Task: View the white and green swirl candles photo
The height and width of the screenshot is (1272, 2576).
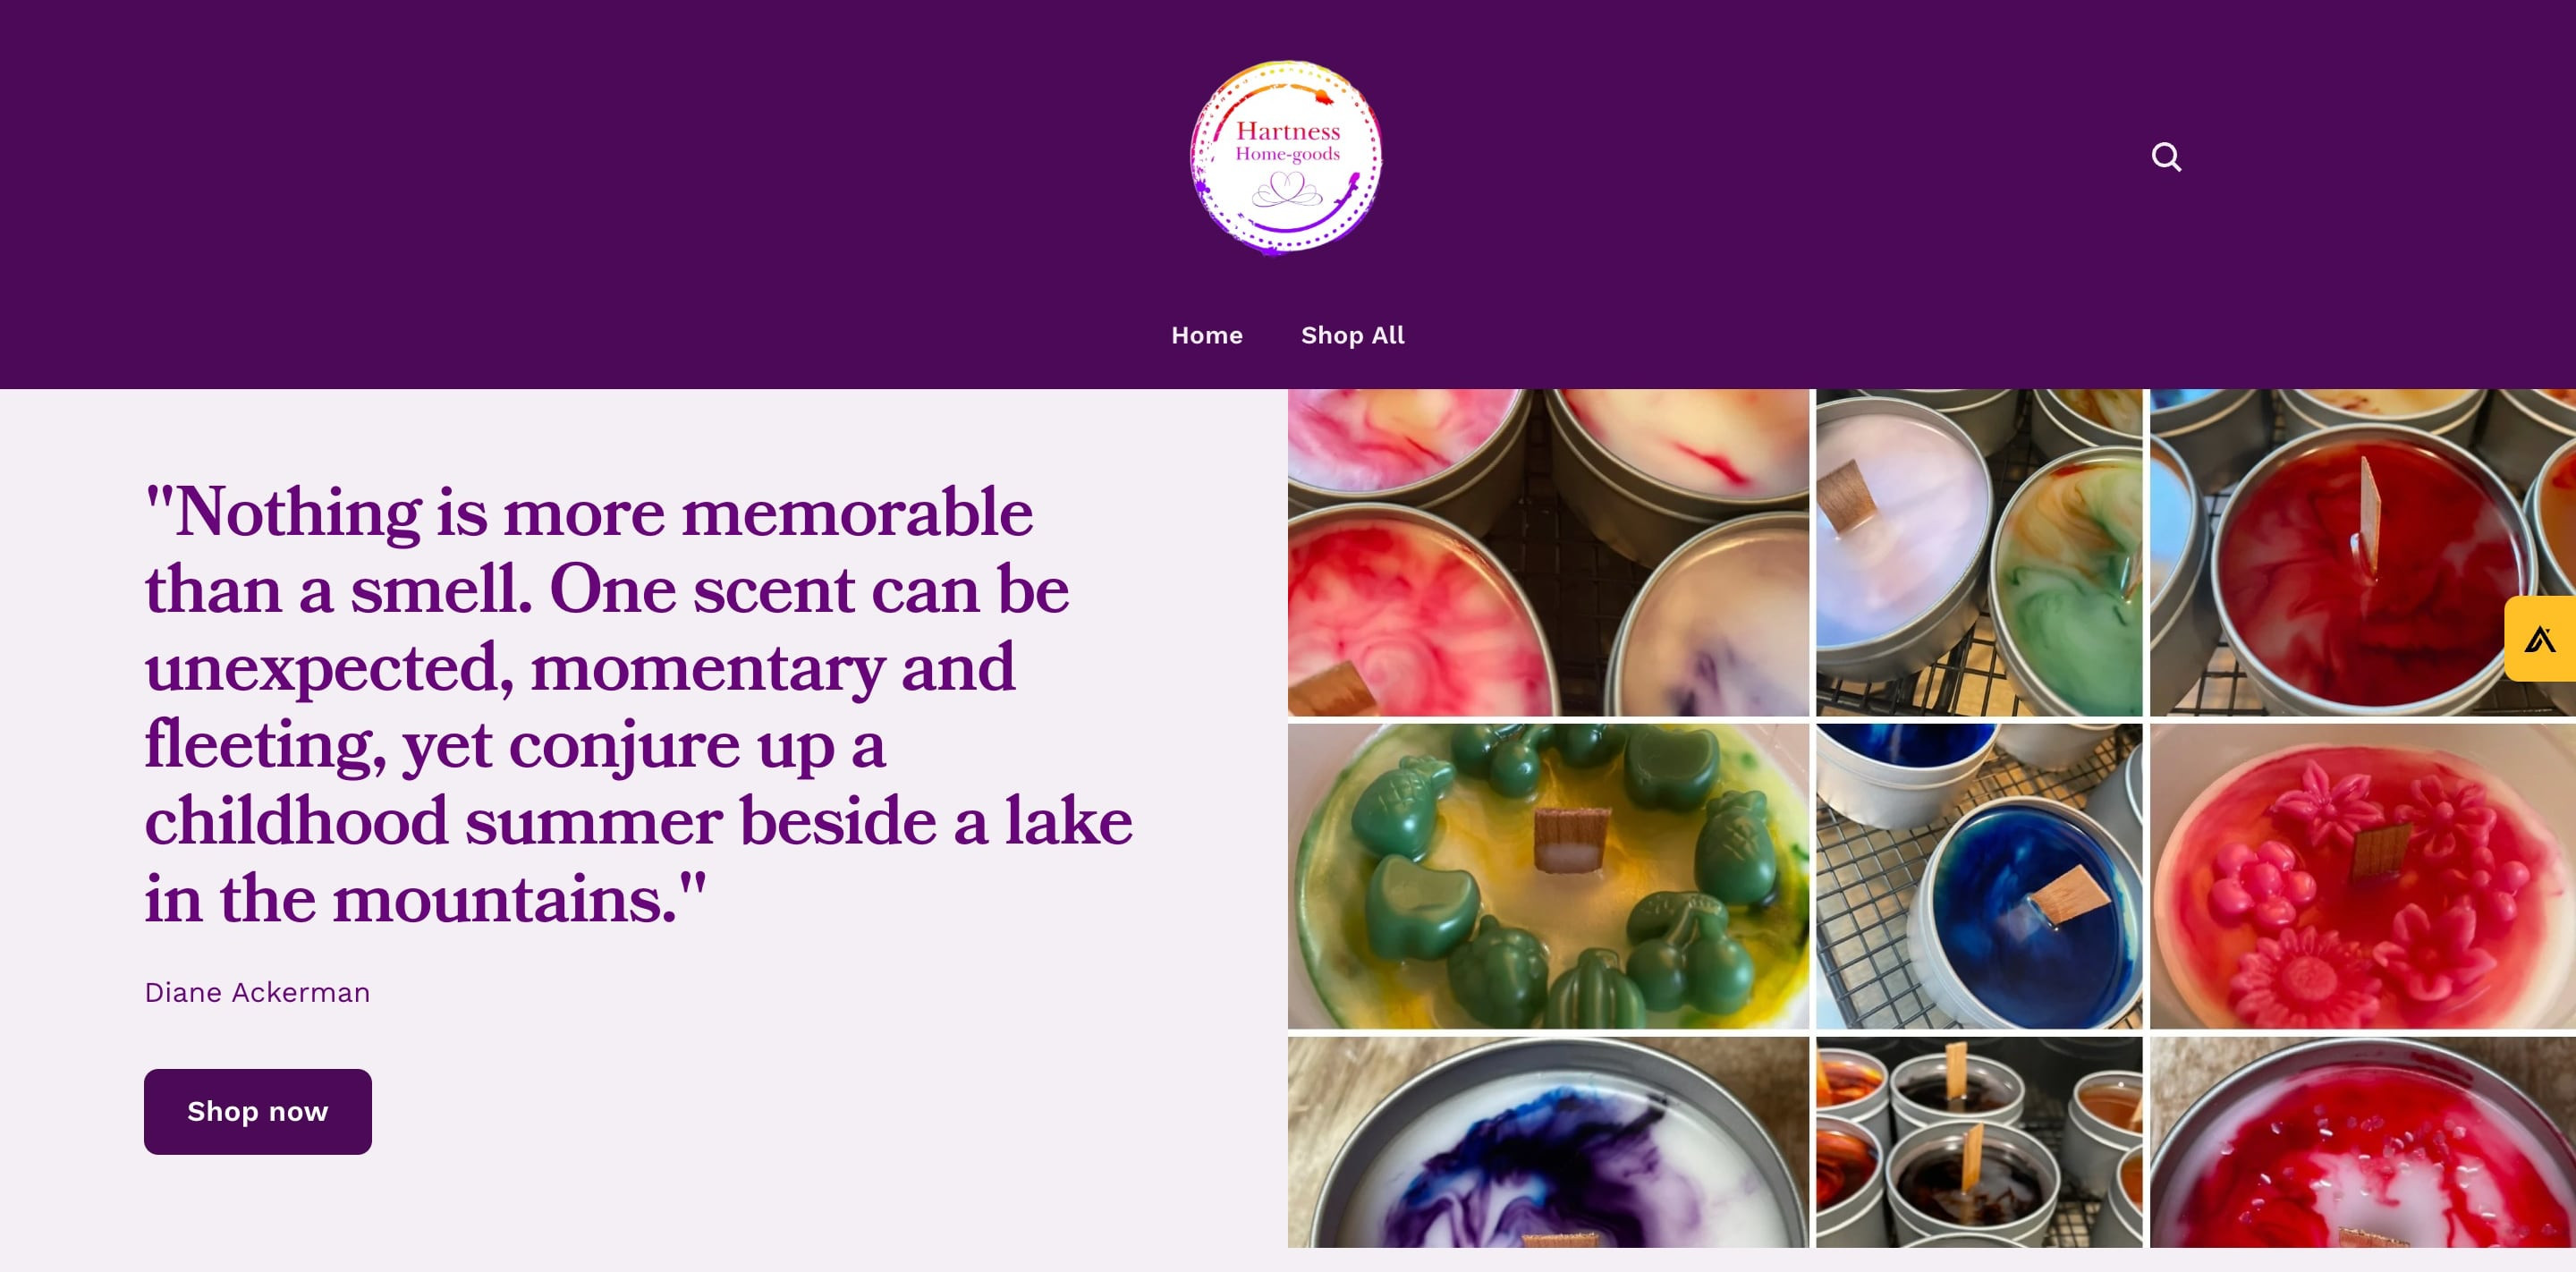Action: coord(1979,553)
